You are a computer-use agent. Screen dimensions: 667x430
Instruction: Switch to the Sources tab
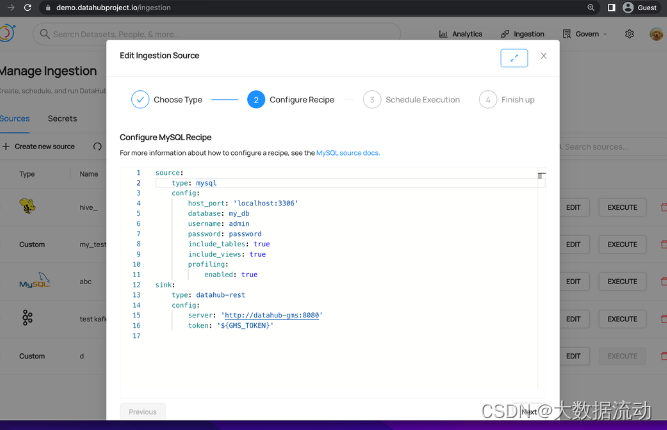click(14, 119)
